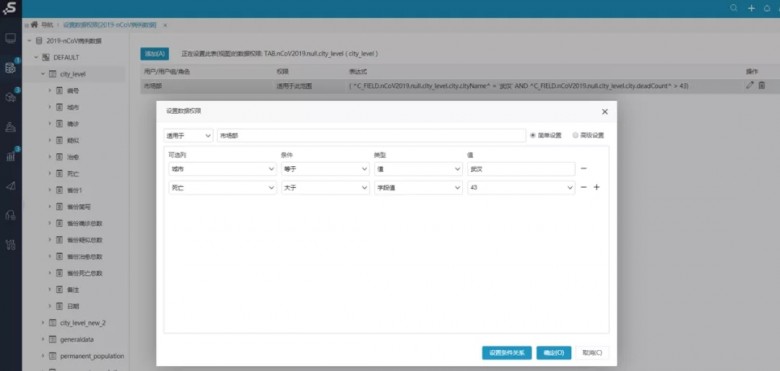Open the database icon in left sidebar
The height and width of the screenshot is (371, 780).
(x=10, y=68)
